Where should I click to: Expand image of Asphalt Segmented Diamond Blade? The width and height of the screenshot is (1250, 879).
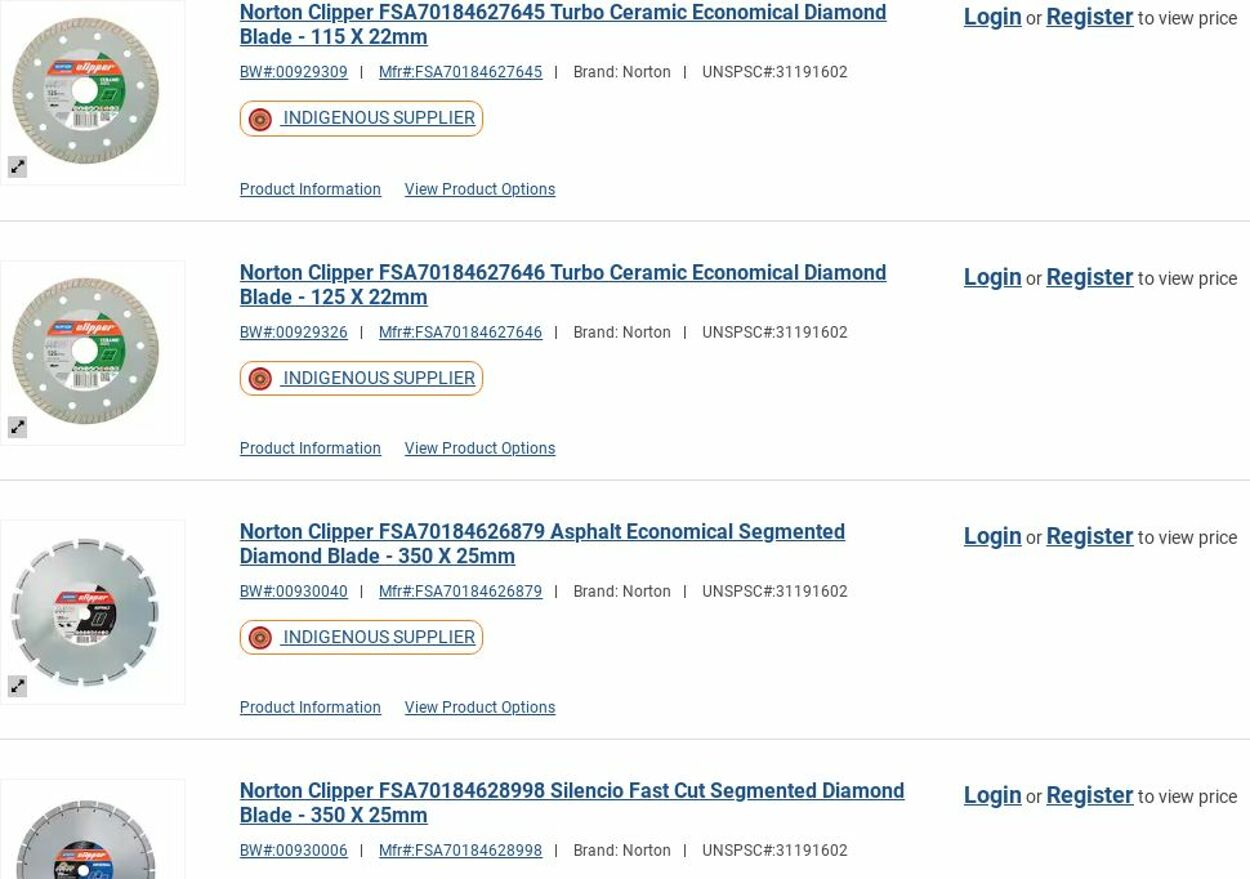coord(18,686)
